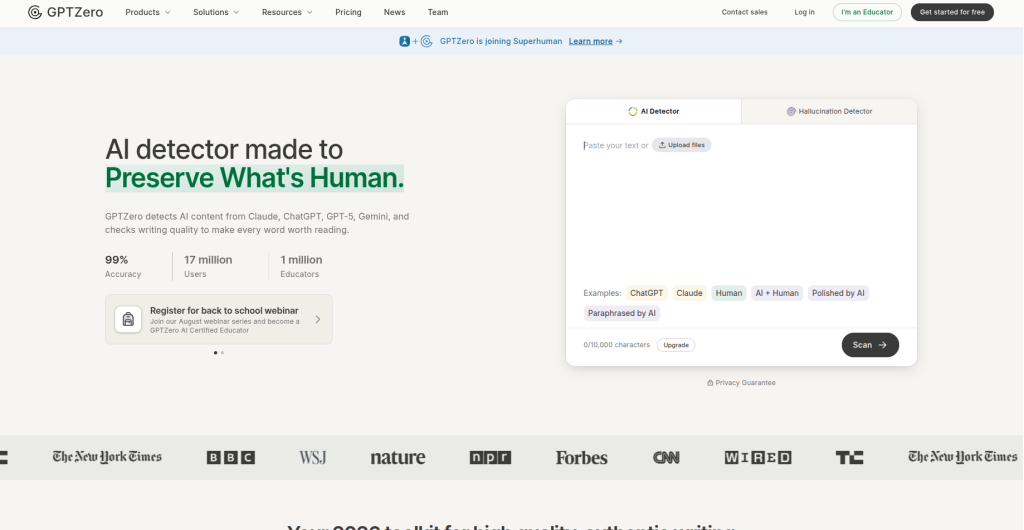Viewport: 1024px width, 530px height.
Task: Open the Team page
Action: pos(438,12)
